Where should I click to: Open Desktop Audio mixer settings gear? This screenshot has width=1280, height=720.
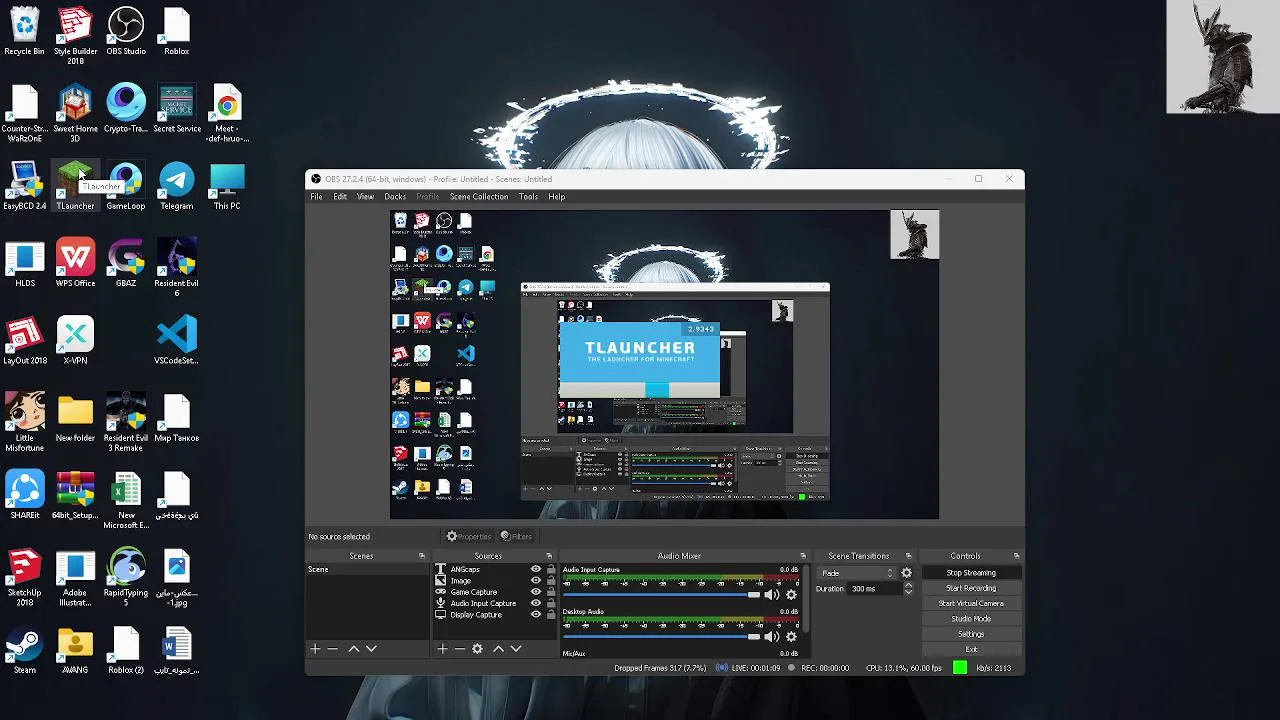(791, 637)
